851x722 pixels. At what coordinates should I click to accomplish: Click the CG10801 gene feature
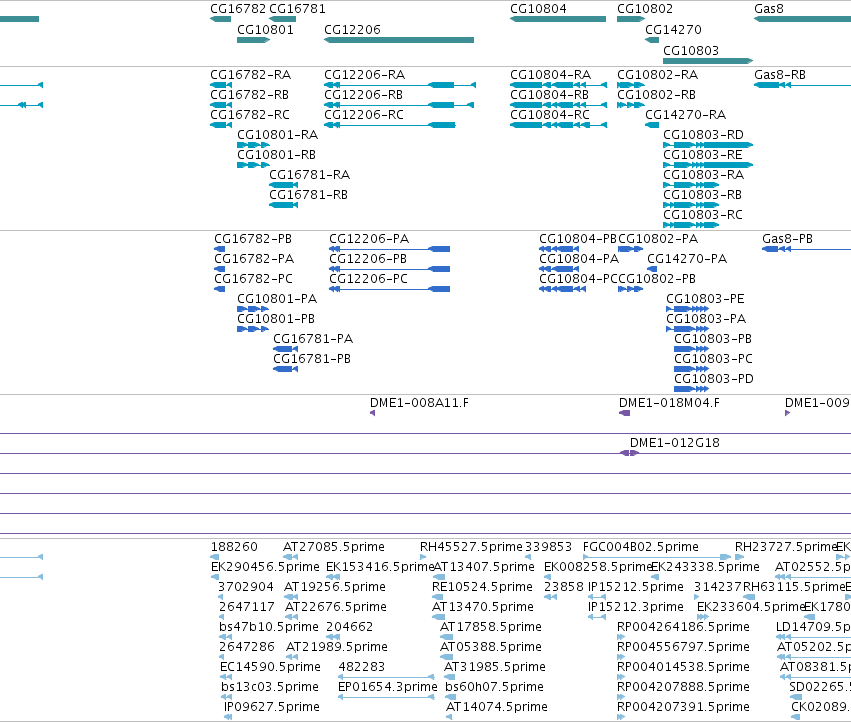[x=253, y=40]
